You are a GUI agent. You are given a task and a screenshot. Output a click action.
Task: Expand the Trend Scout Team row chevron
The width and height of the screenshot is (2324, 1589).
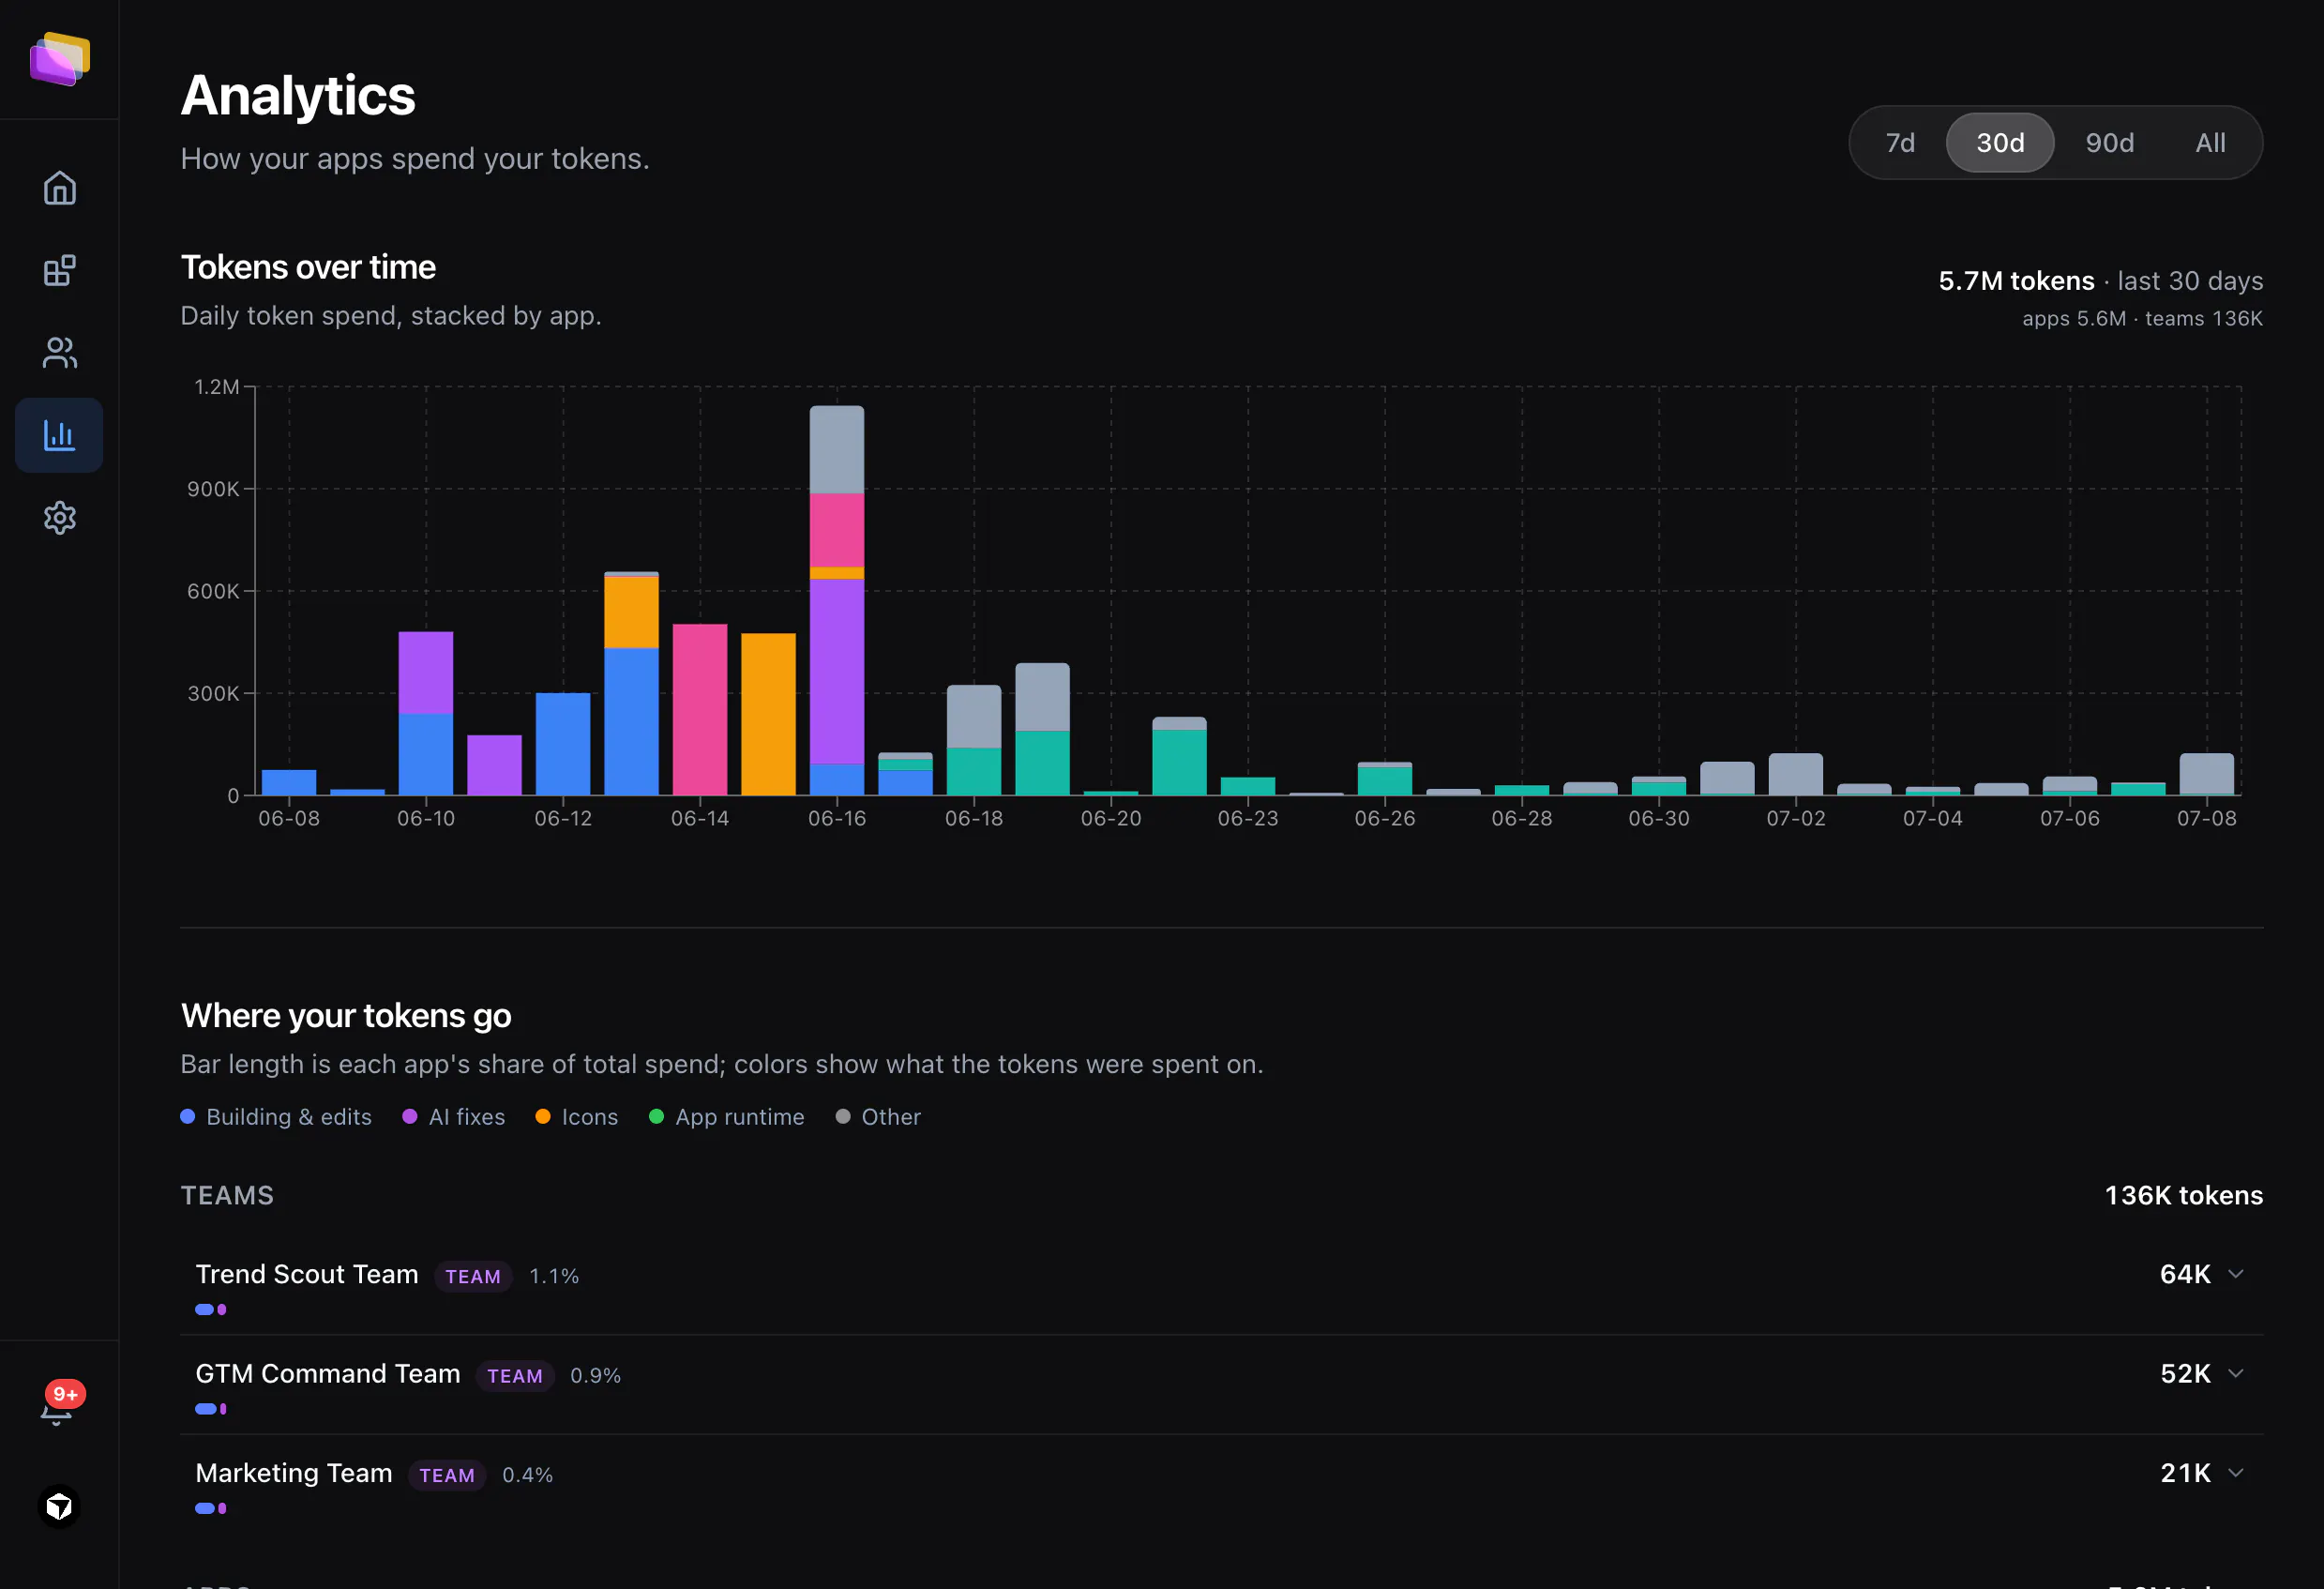point(2236,1274)
